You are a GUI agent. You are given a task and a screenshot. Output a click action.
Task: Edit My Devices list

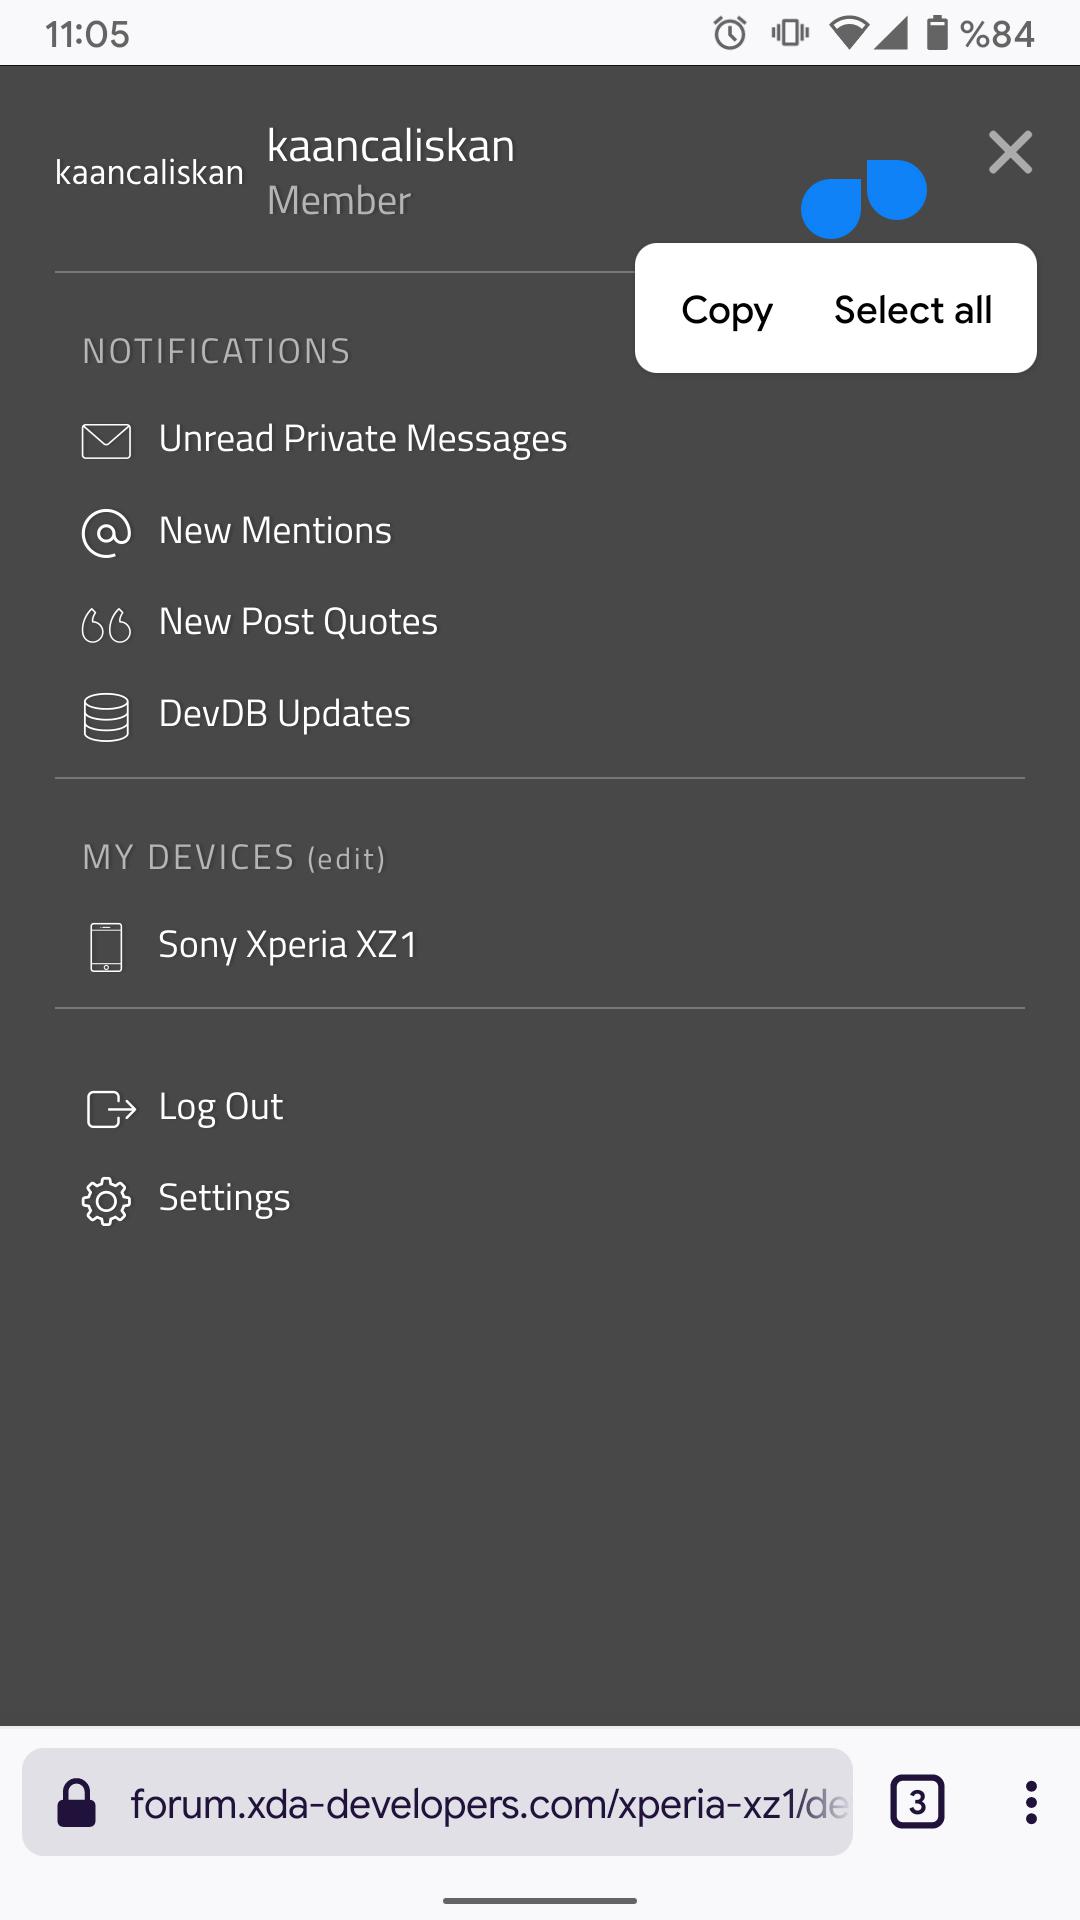pyautogui.click(x=346, y=859)
